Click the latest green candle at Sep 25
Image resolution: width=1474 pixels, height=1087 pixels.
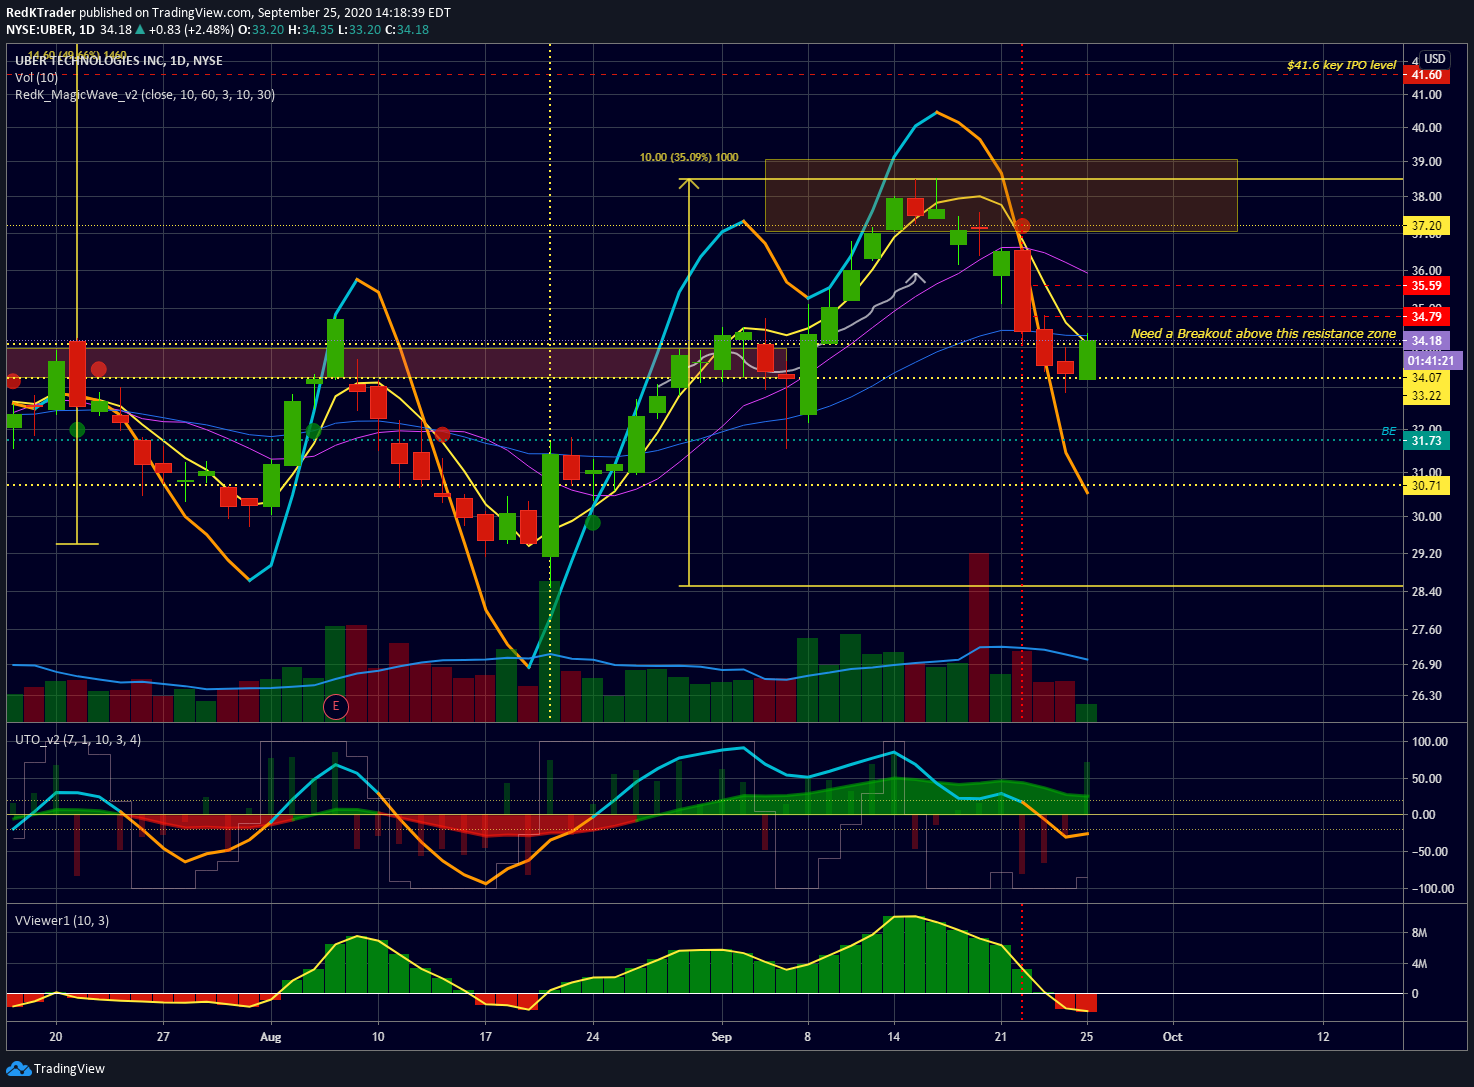point(1087,359)
